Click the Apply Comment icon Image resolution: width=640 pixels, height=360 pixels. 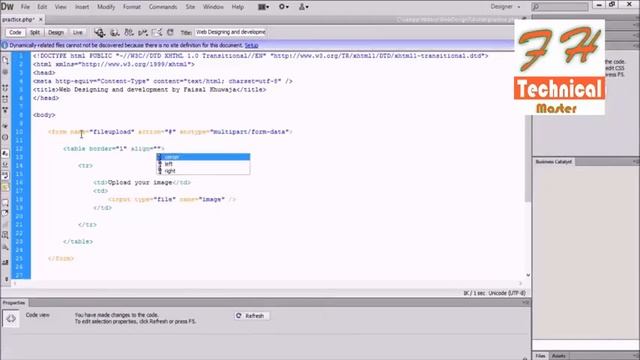[5, 203]
